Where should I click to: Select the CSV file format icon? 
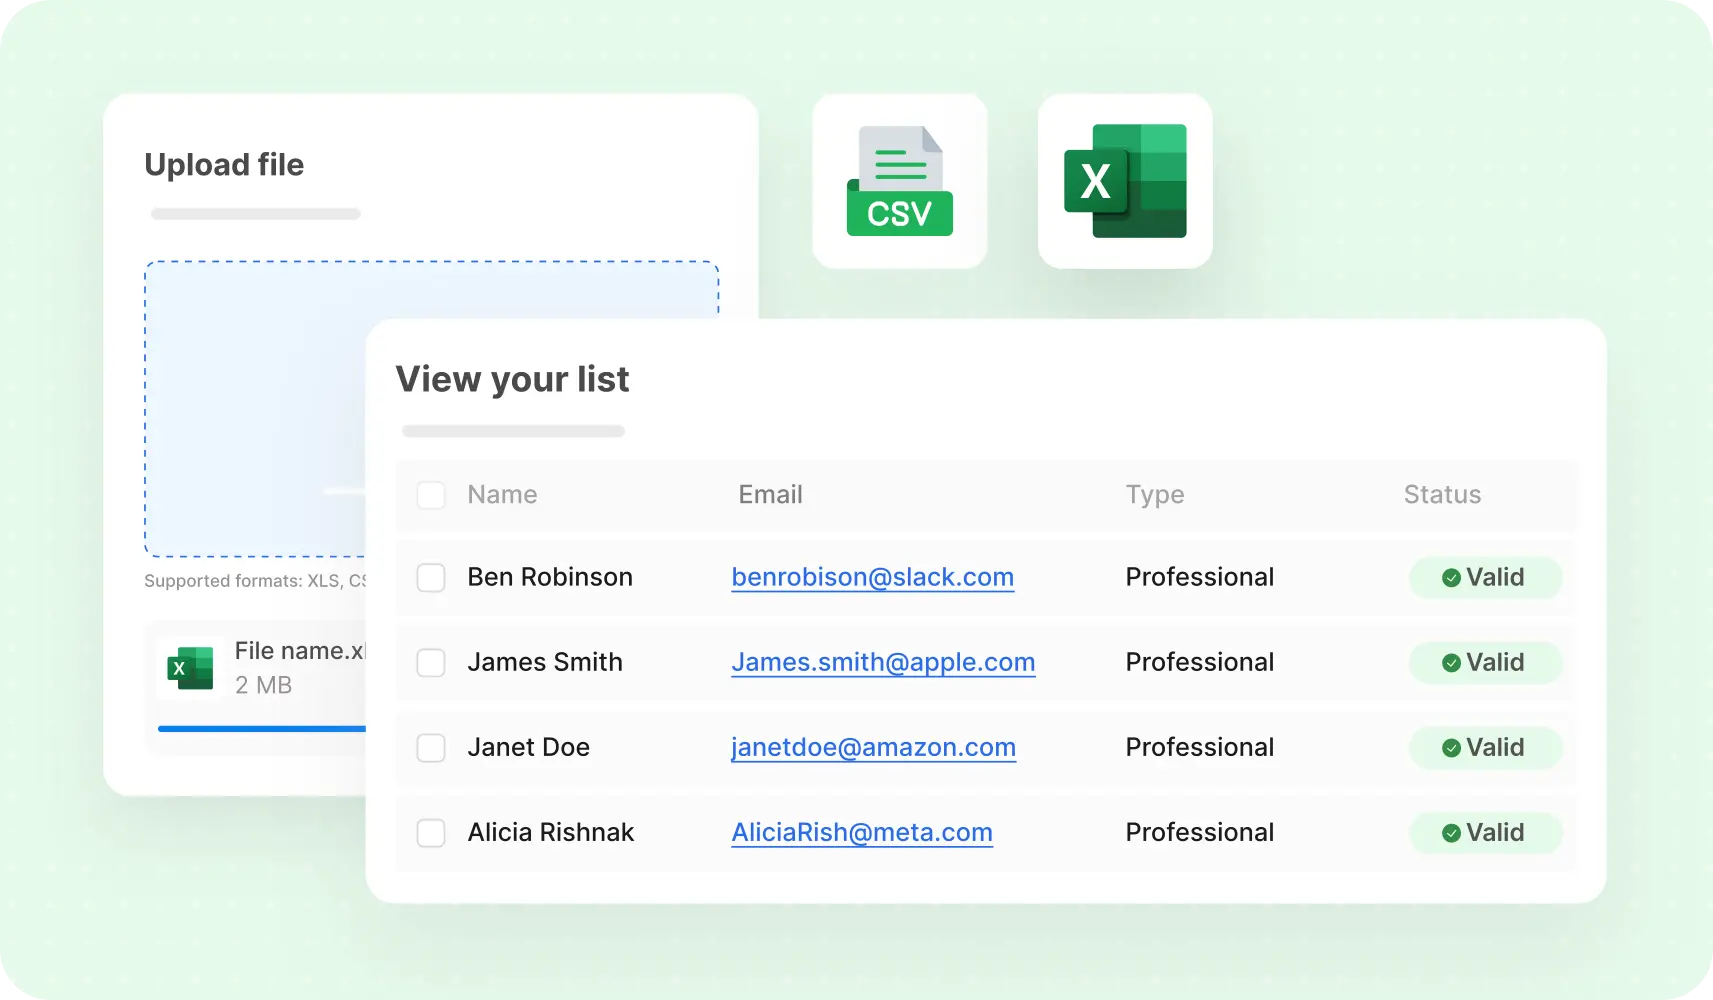tap(899, 181)
